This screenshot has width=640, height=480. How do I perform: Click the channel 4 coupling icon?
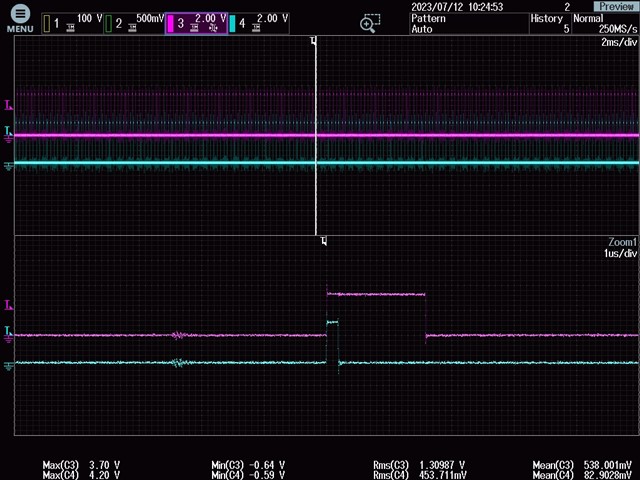[x=256, y=28]
